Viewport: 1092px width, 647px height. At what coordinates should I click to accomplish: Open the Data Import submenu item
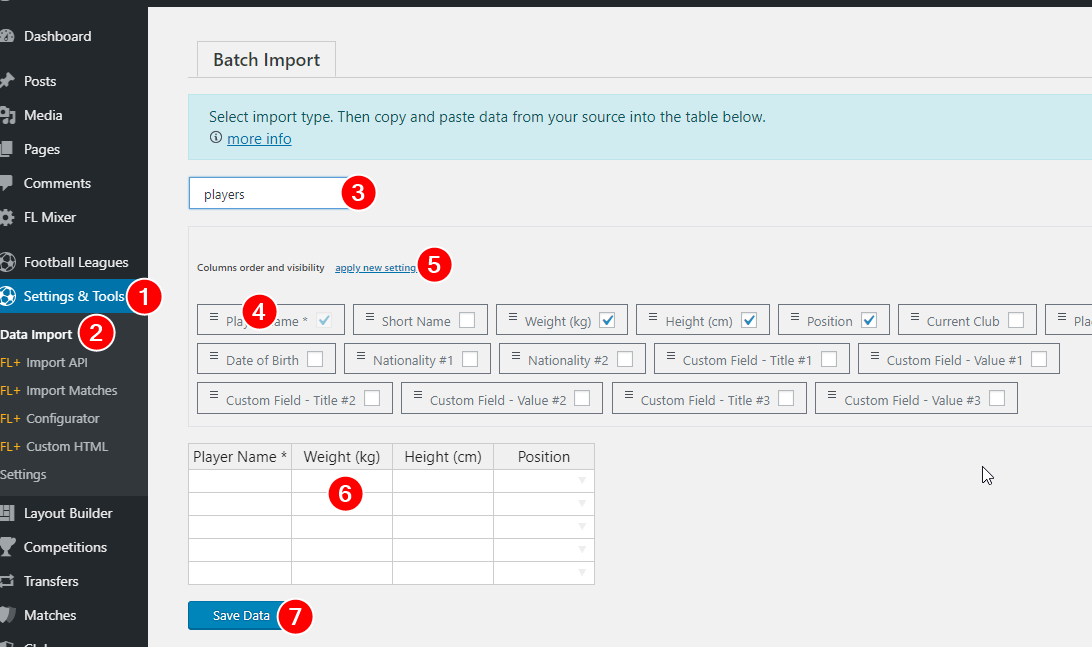[x=36, y=334]
